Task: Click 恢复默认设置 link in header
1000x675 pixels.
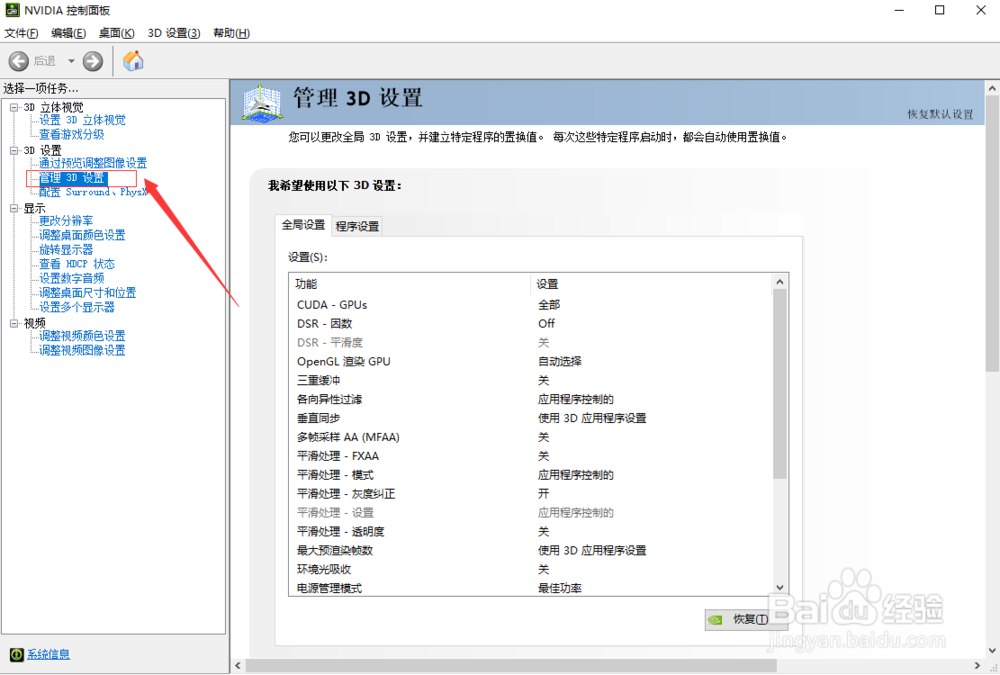Action: point(941,114)
